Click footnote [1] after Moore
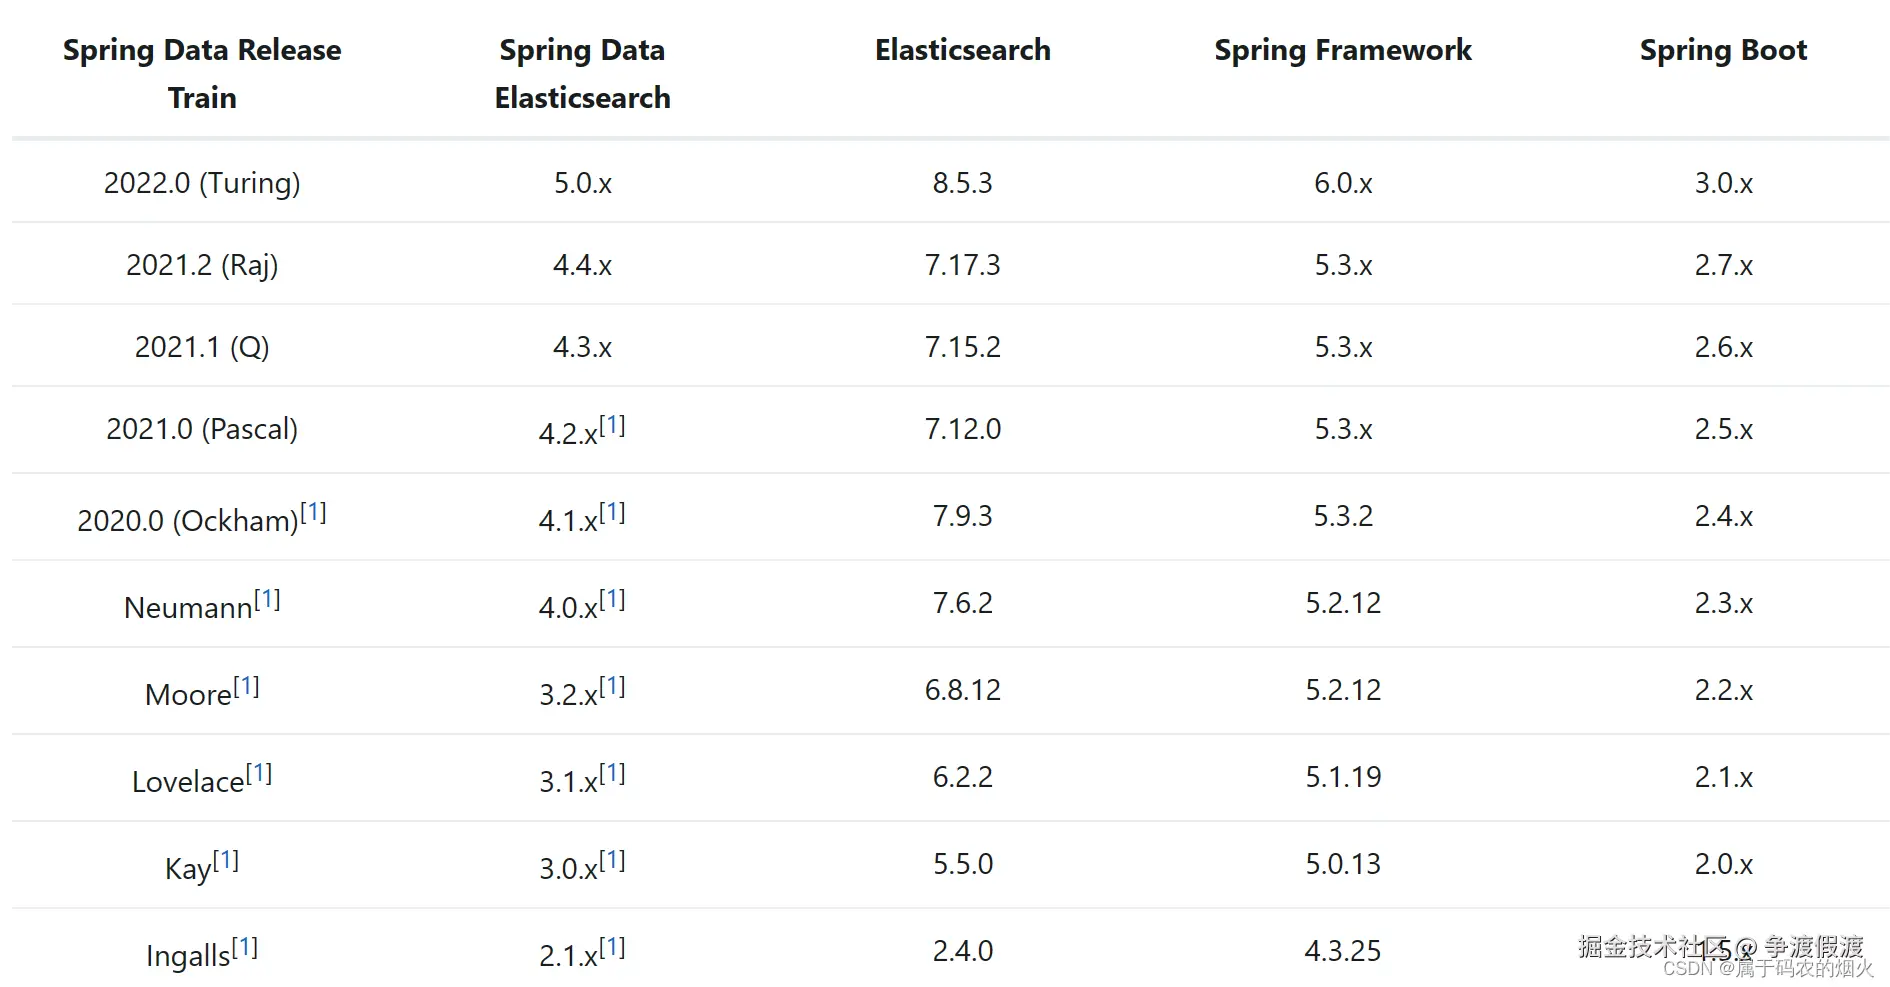1890x987 pixels. pyautogui.click(x=246, y=687)
